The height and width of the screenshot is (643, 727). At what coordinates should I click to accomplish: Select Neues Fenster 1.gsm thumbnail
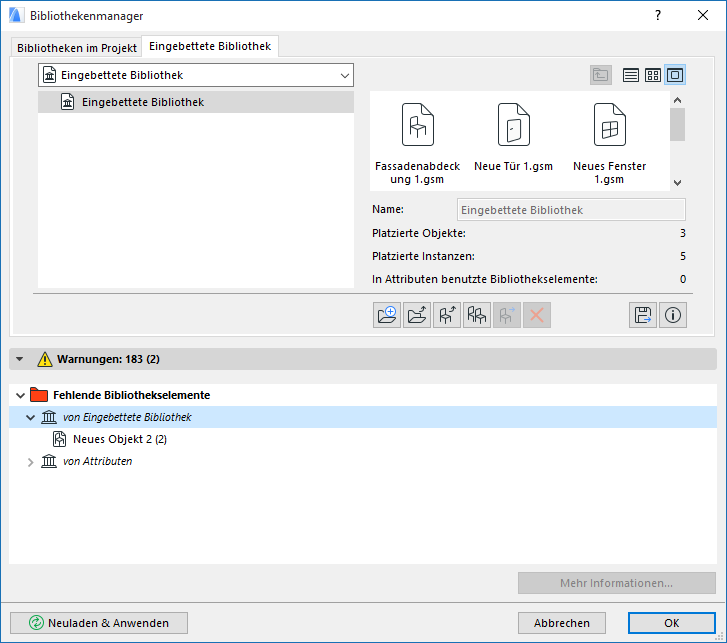tap(609, 143)
